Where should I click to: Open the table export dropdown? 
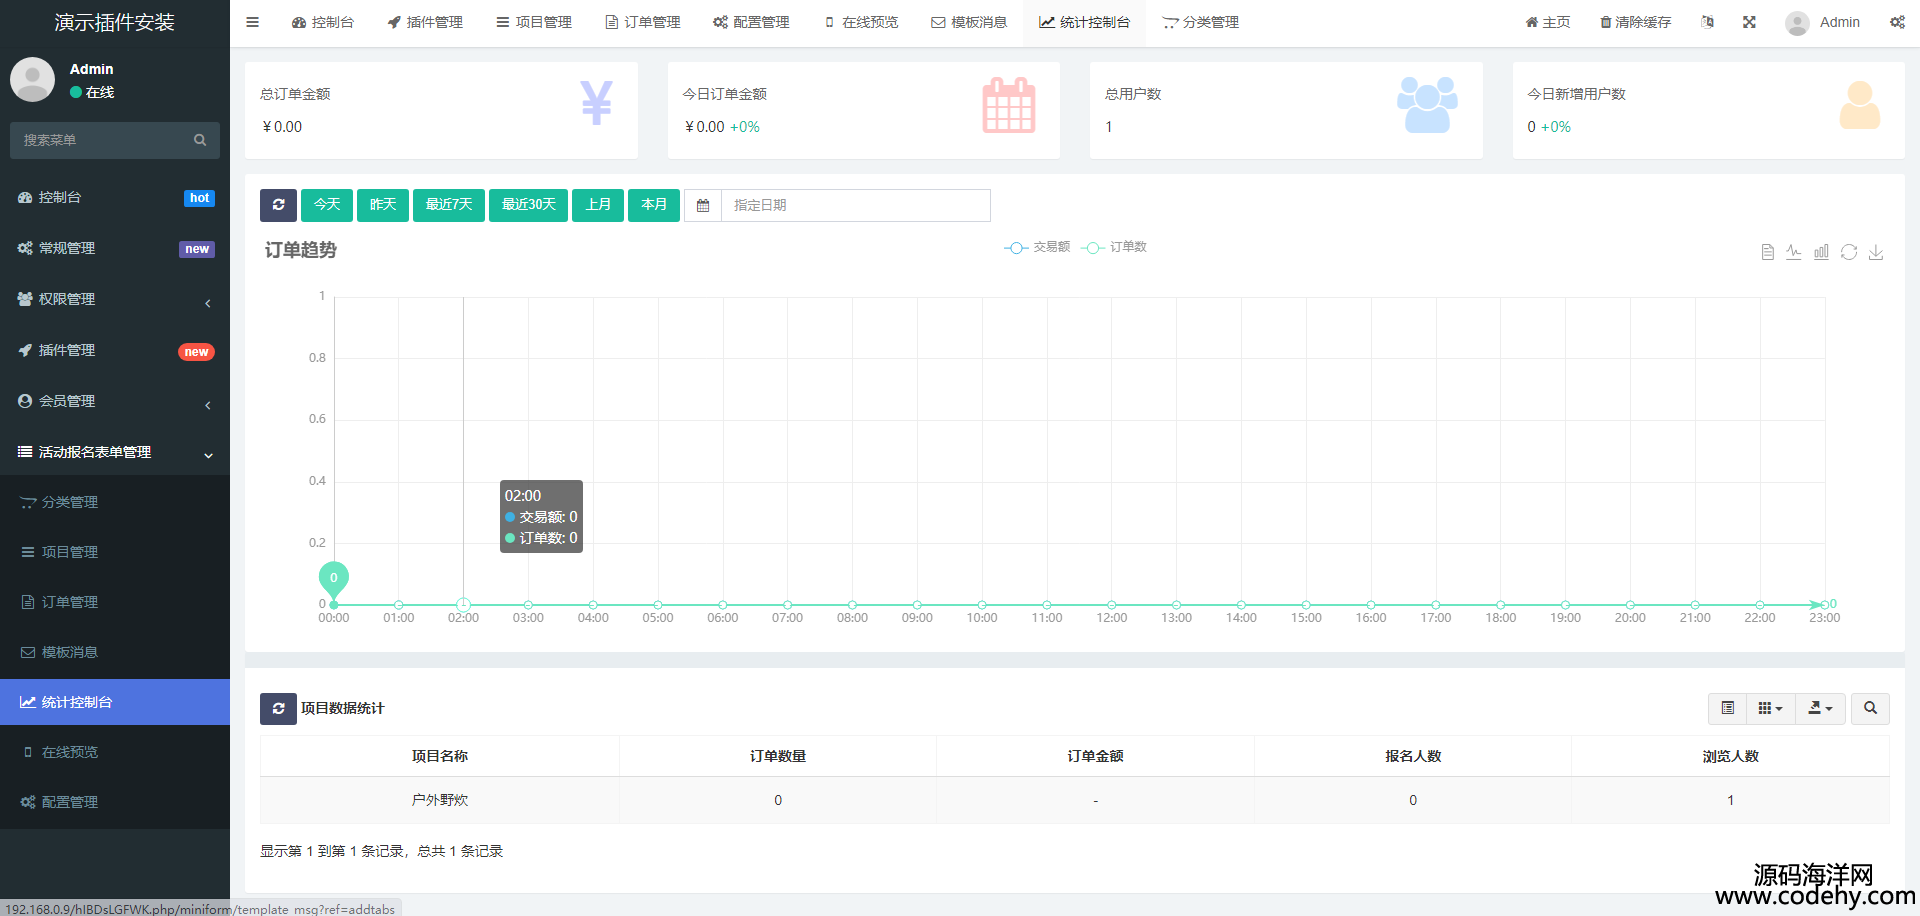coord(1820,708)
